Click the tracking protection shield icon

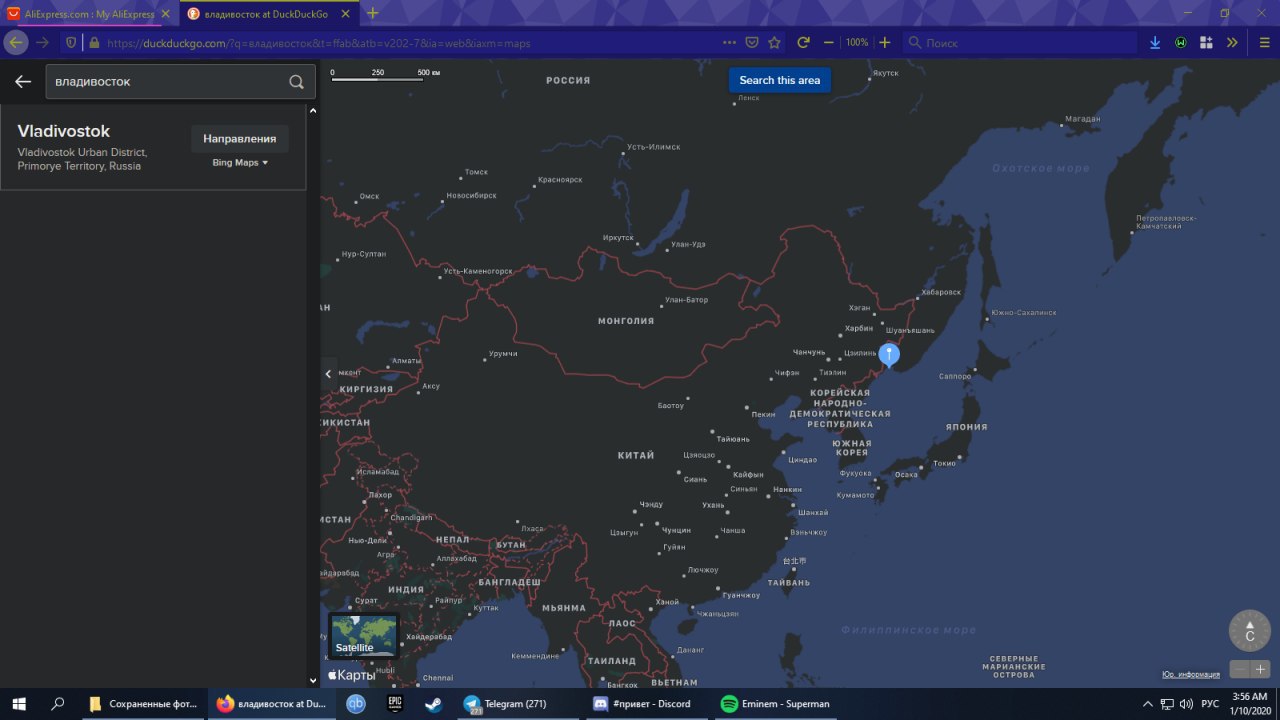(71, 43)
